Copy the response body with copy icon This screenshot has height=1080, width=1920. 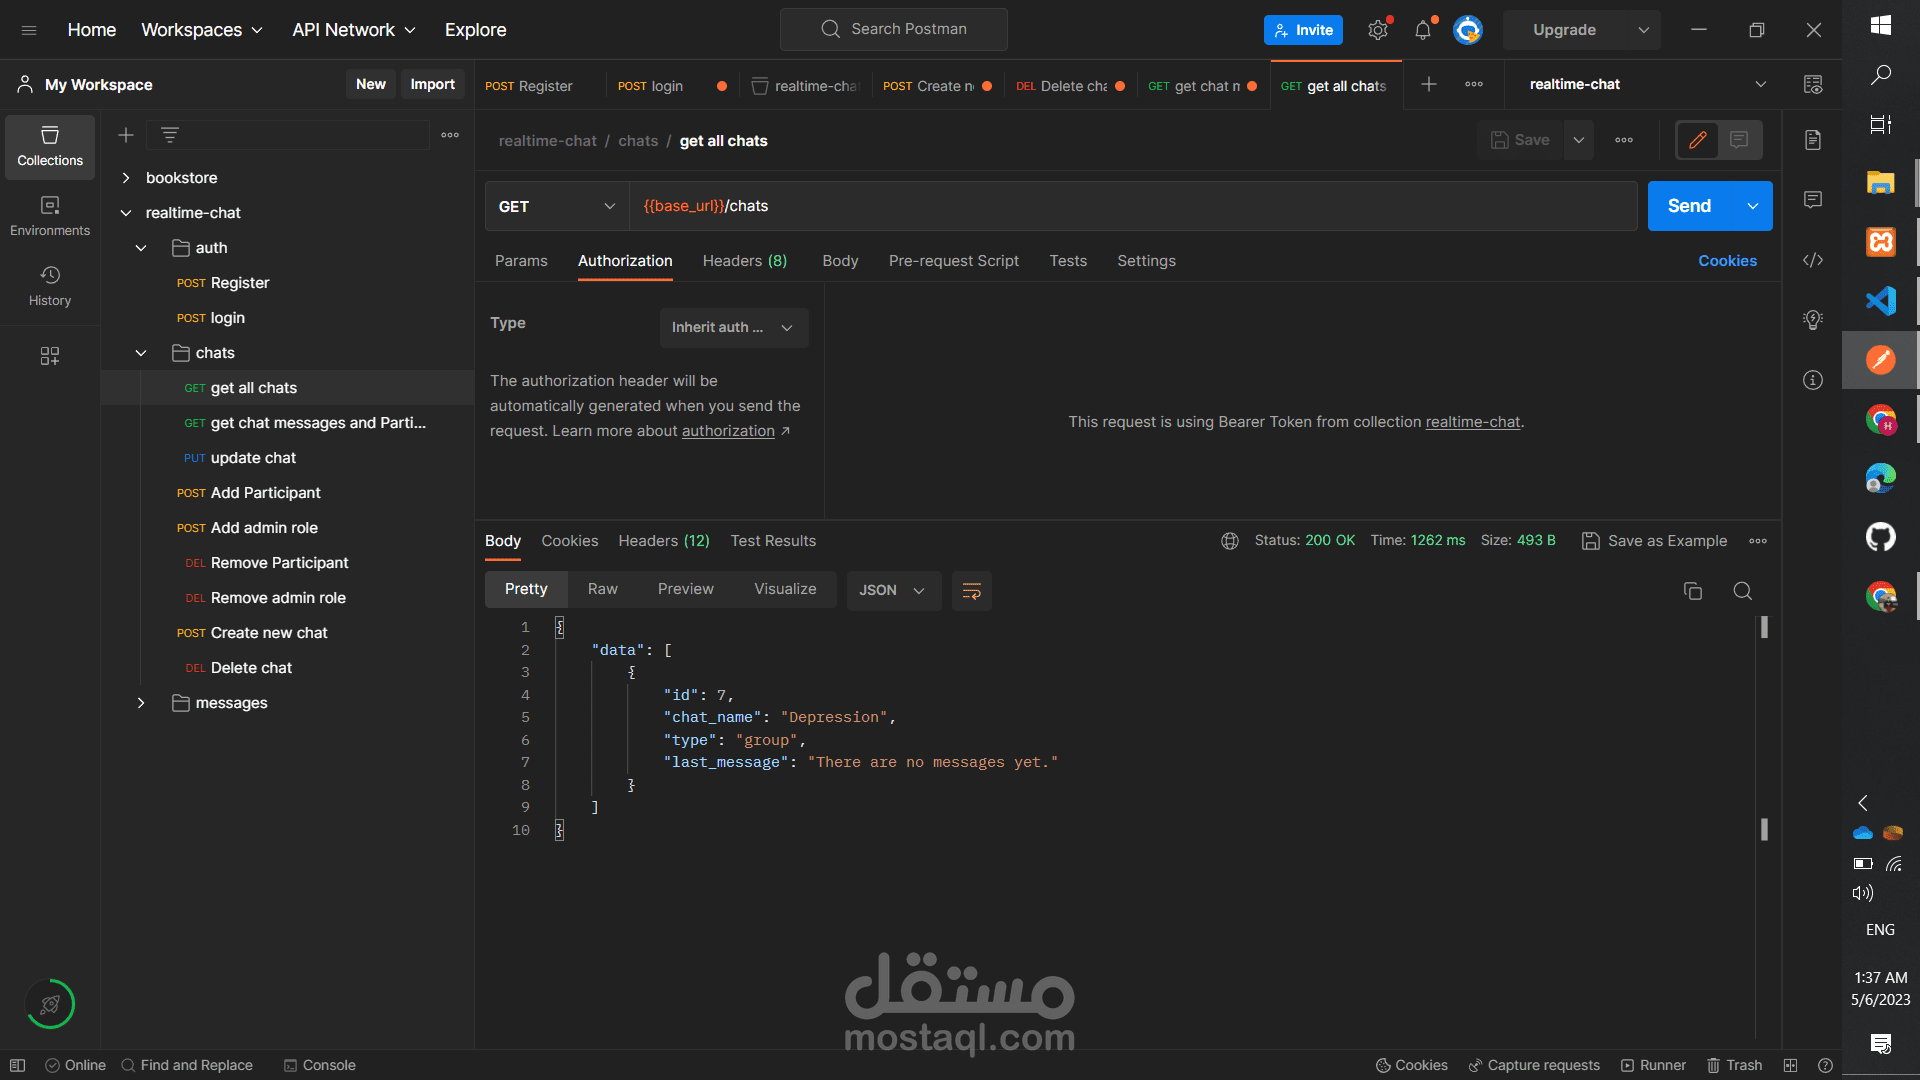[1692, 591]
